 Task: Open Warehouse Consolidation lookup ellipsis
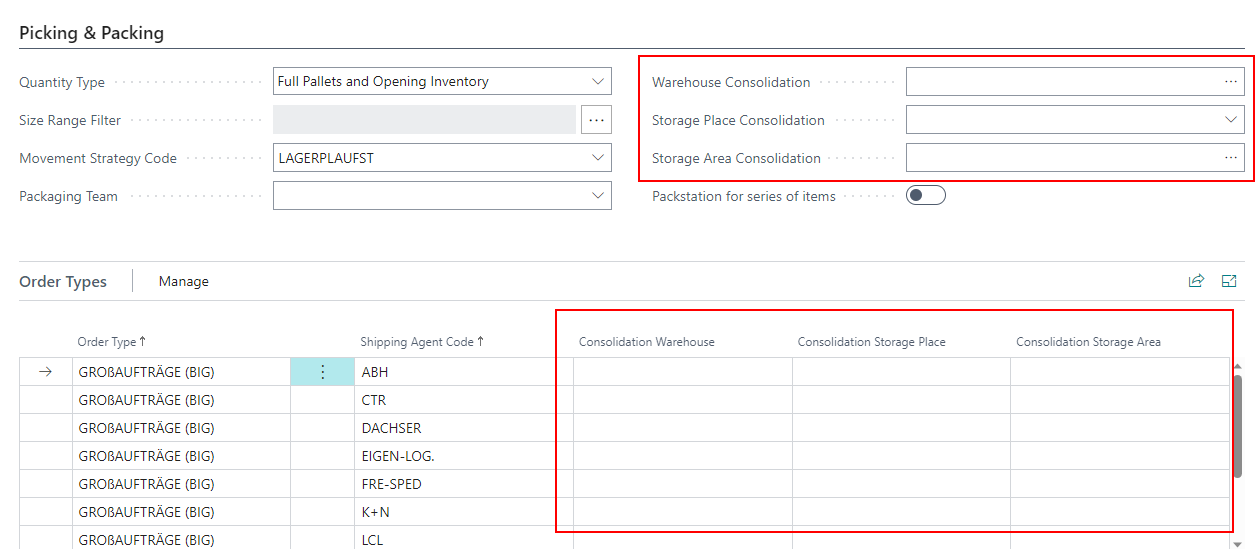point(1230,82)
